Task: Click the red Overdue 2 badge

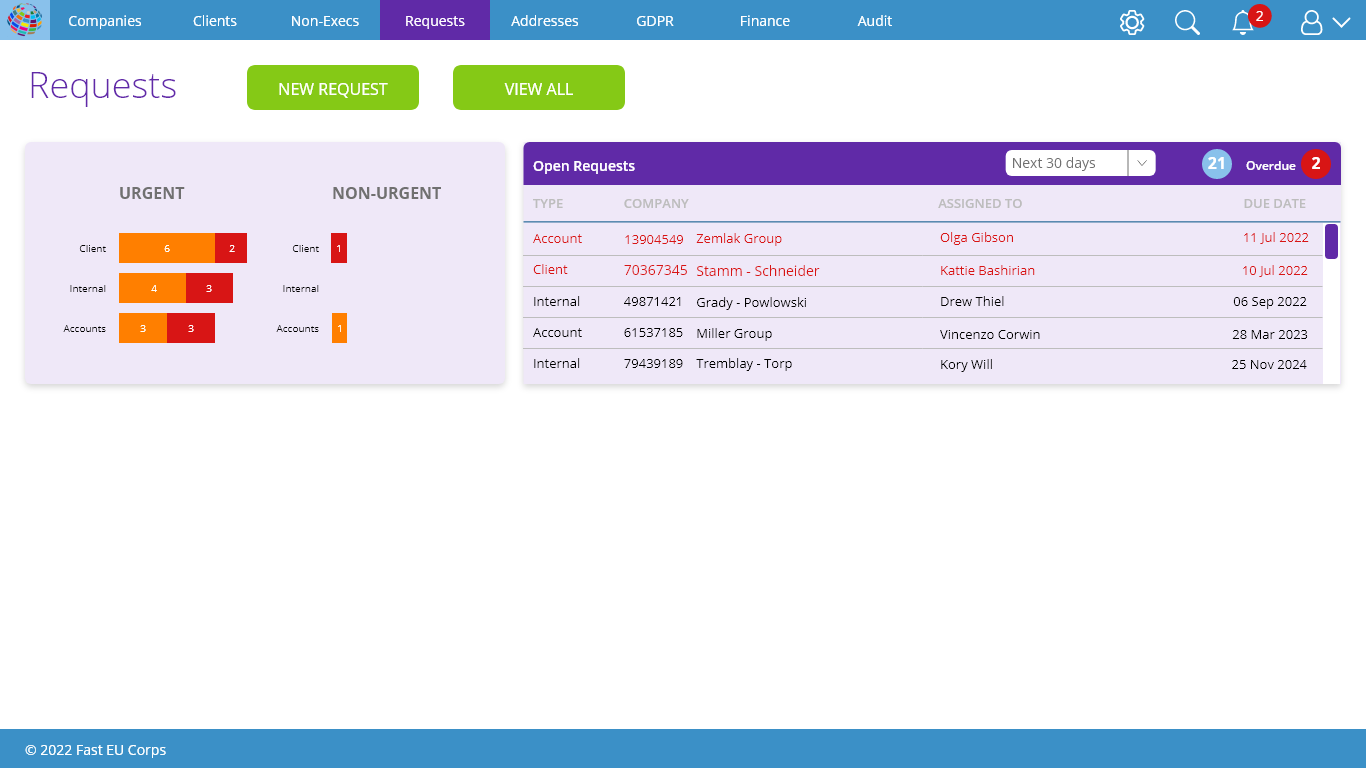Action: (x=1316, y=164)
